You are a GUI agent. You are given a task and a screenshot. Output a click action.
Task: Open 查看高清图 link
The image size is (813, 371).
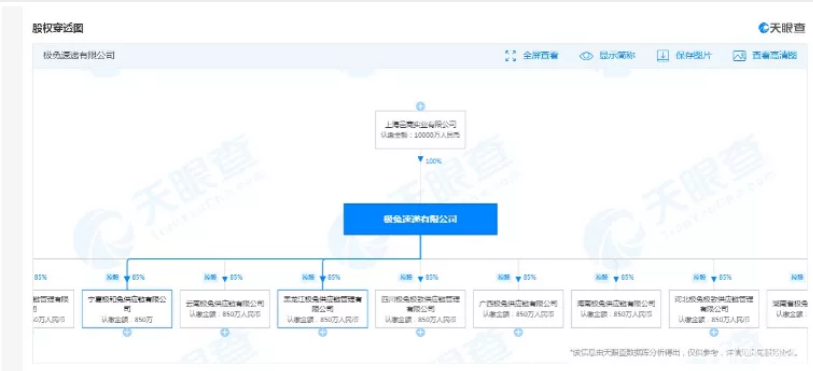point(775,56)
